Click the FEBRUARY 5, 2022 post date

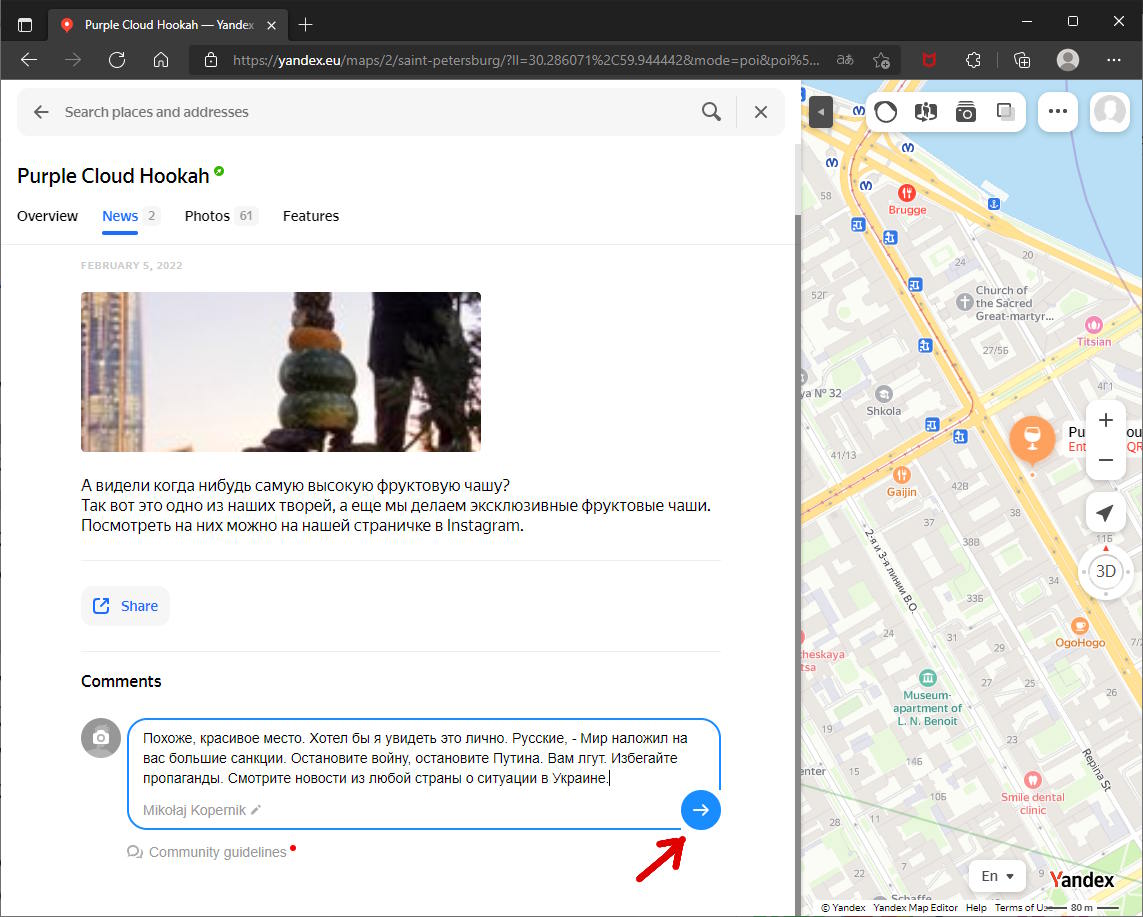pyautogui.click(x=131, y=265)
